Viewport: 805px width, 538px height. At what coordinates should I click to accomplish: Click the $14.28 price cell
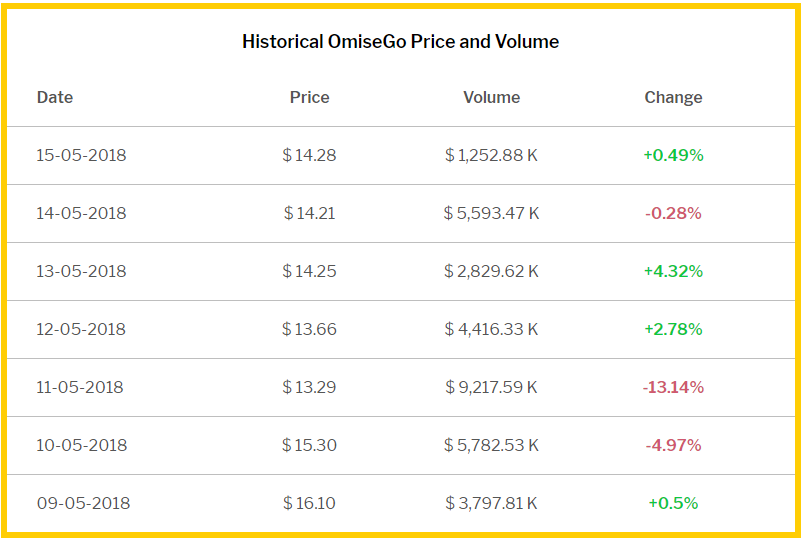(309, 155)
